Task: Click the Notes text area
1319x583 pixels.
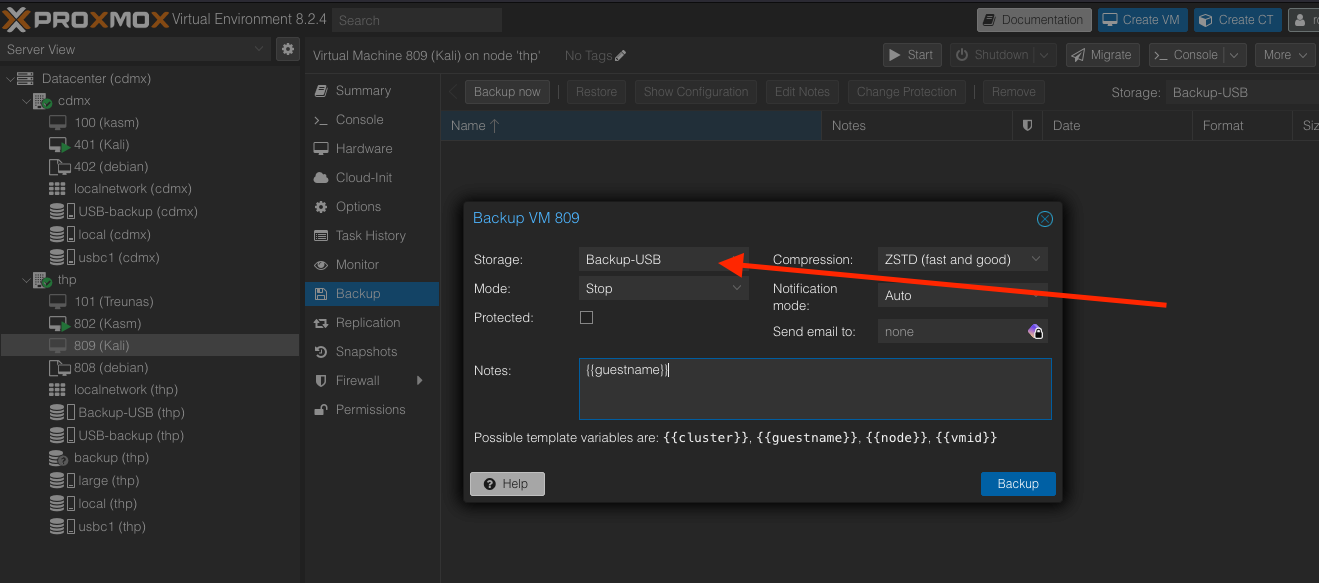Action: 814,389
